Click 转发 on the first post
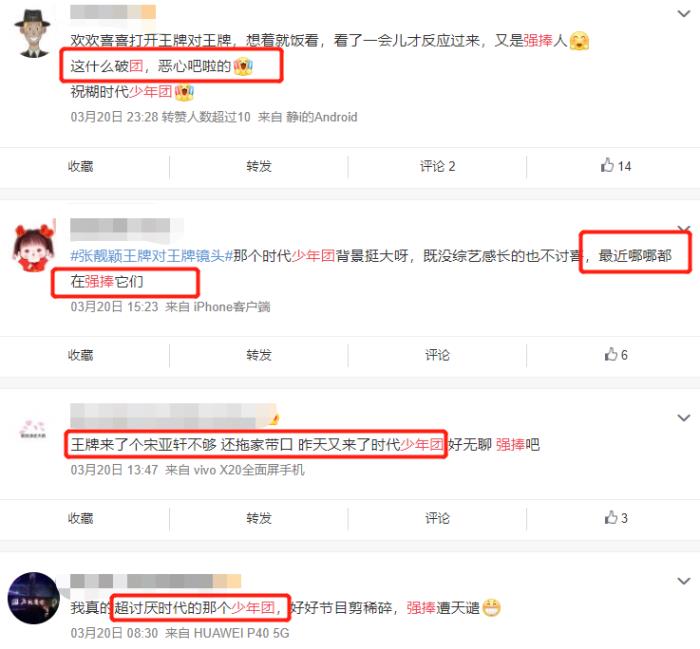Image resolution: width=700 pixels, height=649 pixels. (259, 166)
